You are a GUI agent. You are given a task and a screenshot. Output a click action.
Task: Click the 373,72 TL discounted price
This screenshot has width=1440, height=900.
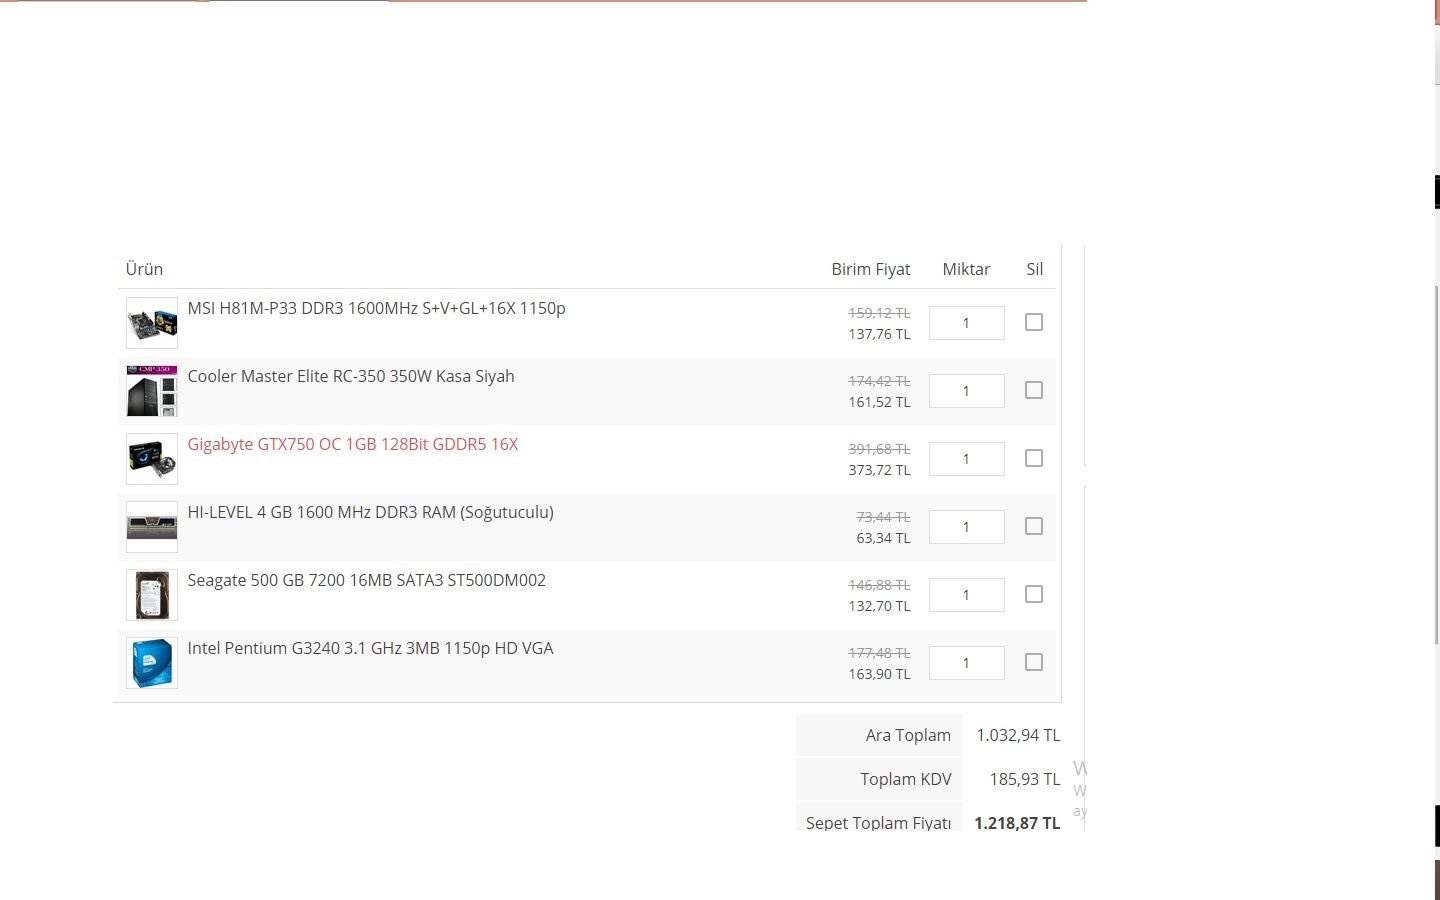coord(880,470)
